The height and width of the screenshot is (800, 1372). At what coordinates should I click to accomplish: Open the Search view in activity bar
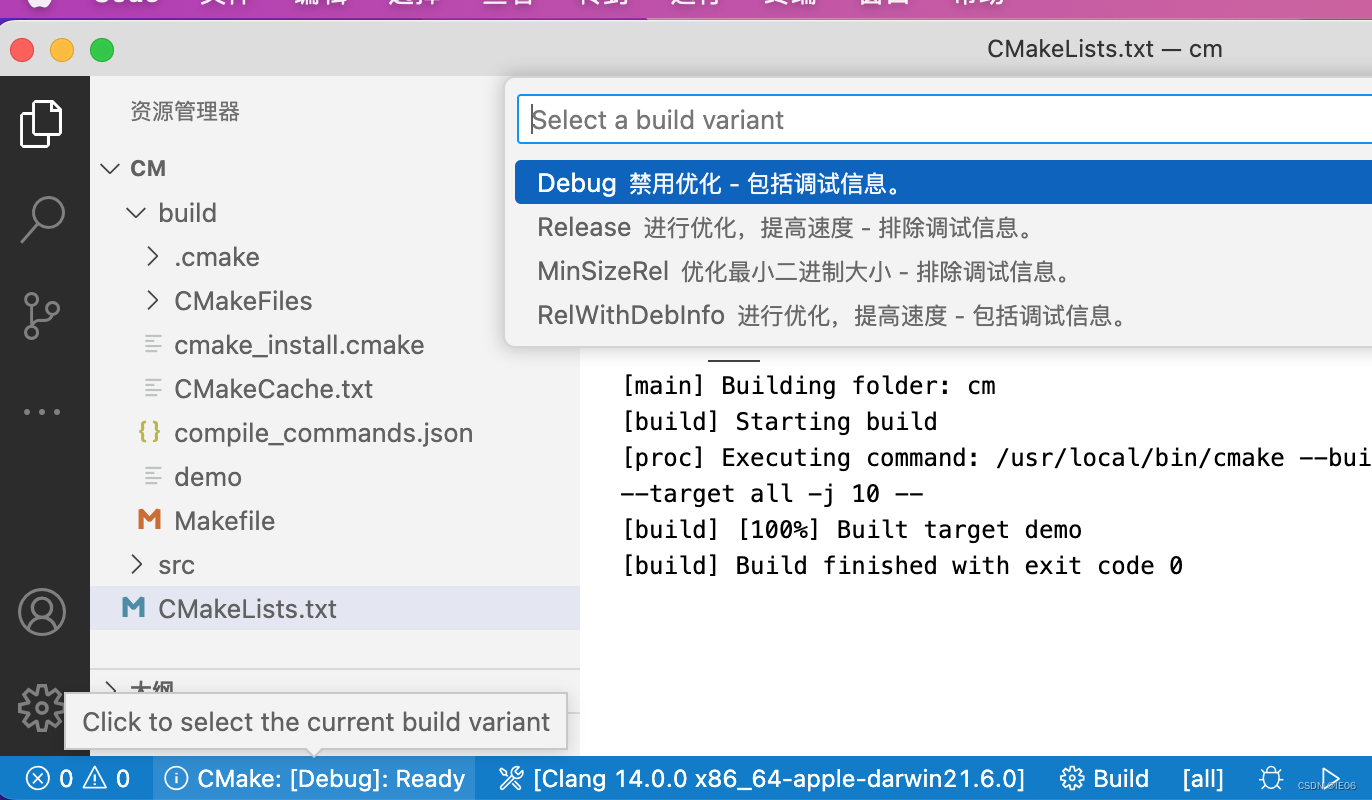(x=42, y=220)
